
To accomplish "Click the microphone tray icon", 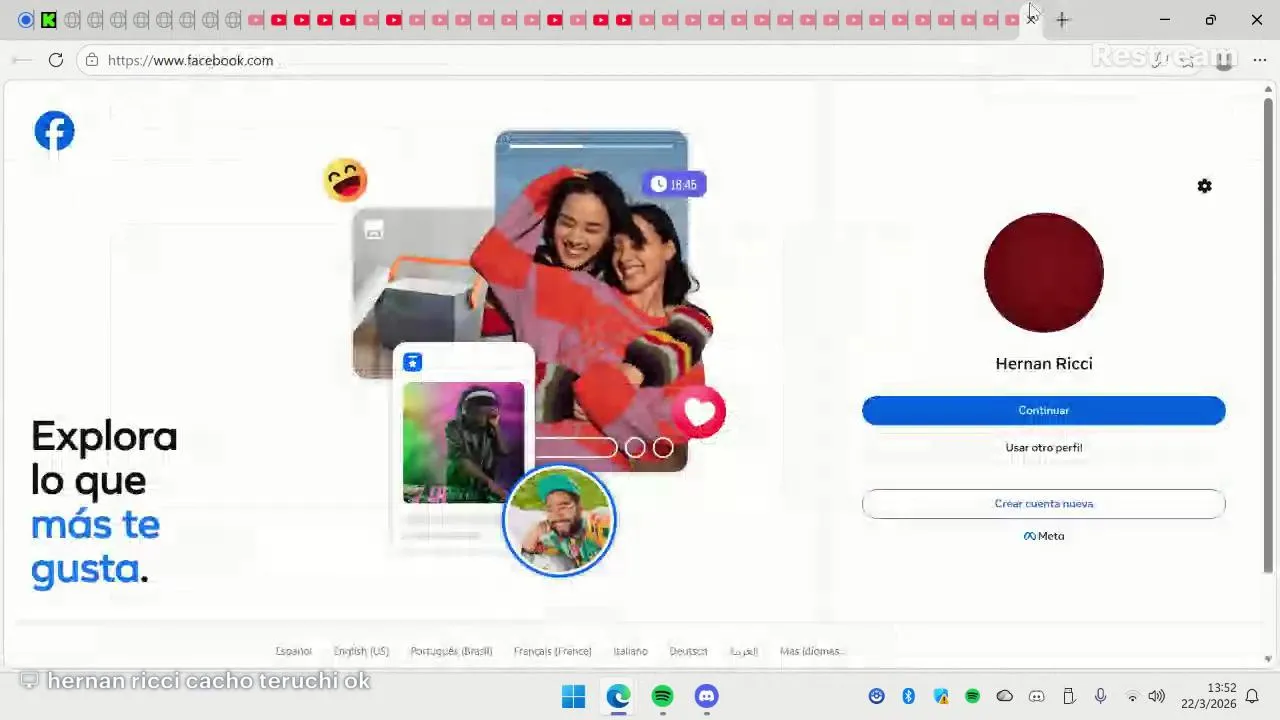I will click(1100, 696).
